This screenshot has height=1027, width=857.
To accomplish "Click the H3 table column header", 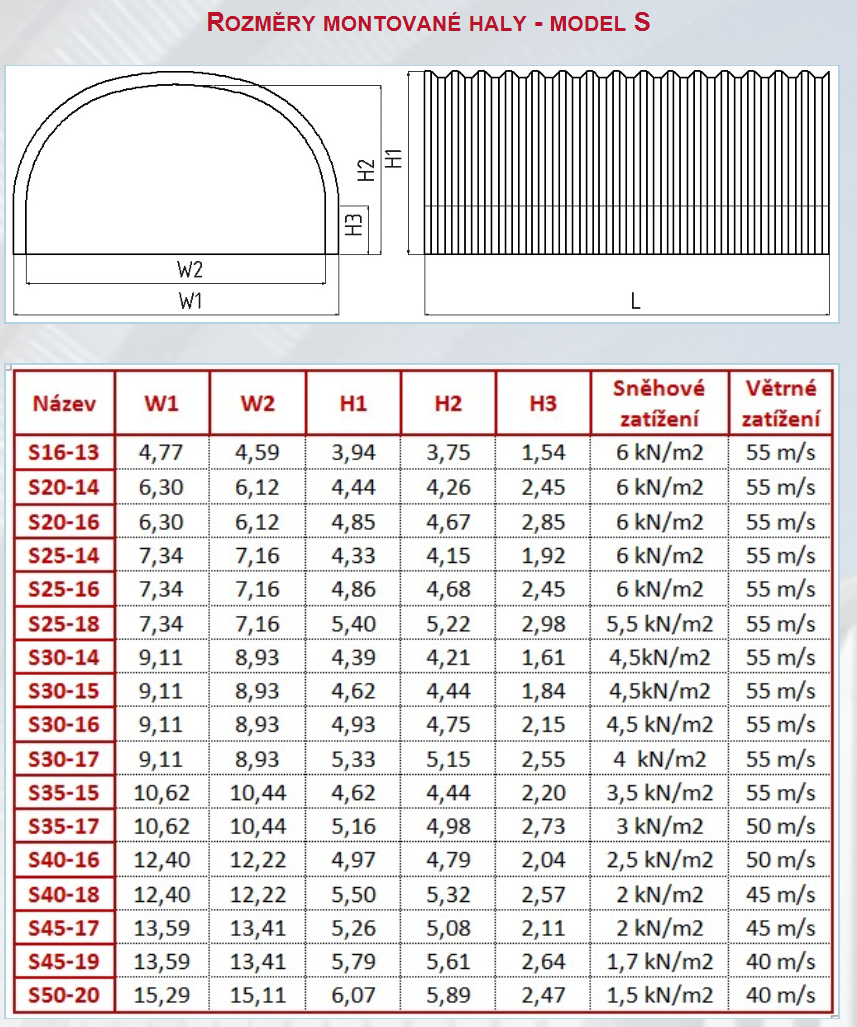I will (543, 403).
